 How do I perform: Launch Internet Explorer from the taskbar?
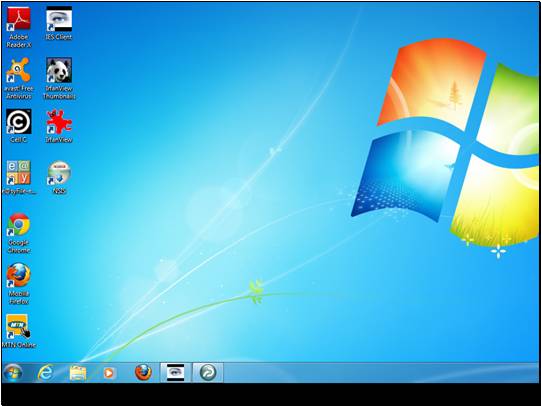pos(46,373)
